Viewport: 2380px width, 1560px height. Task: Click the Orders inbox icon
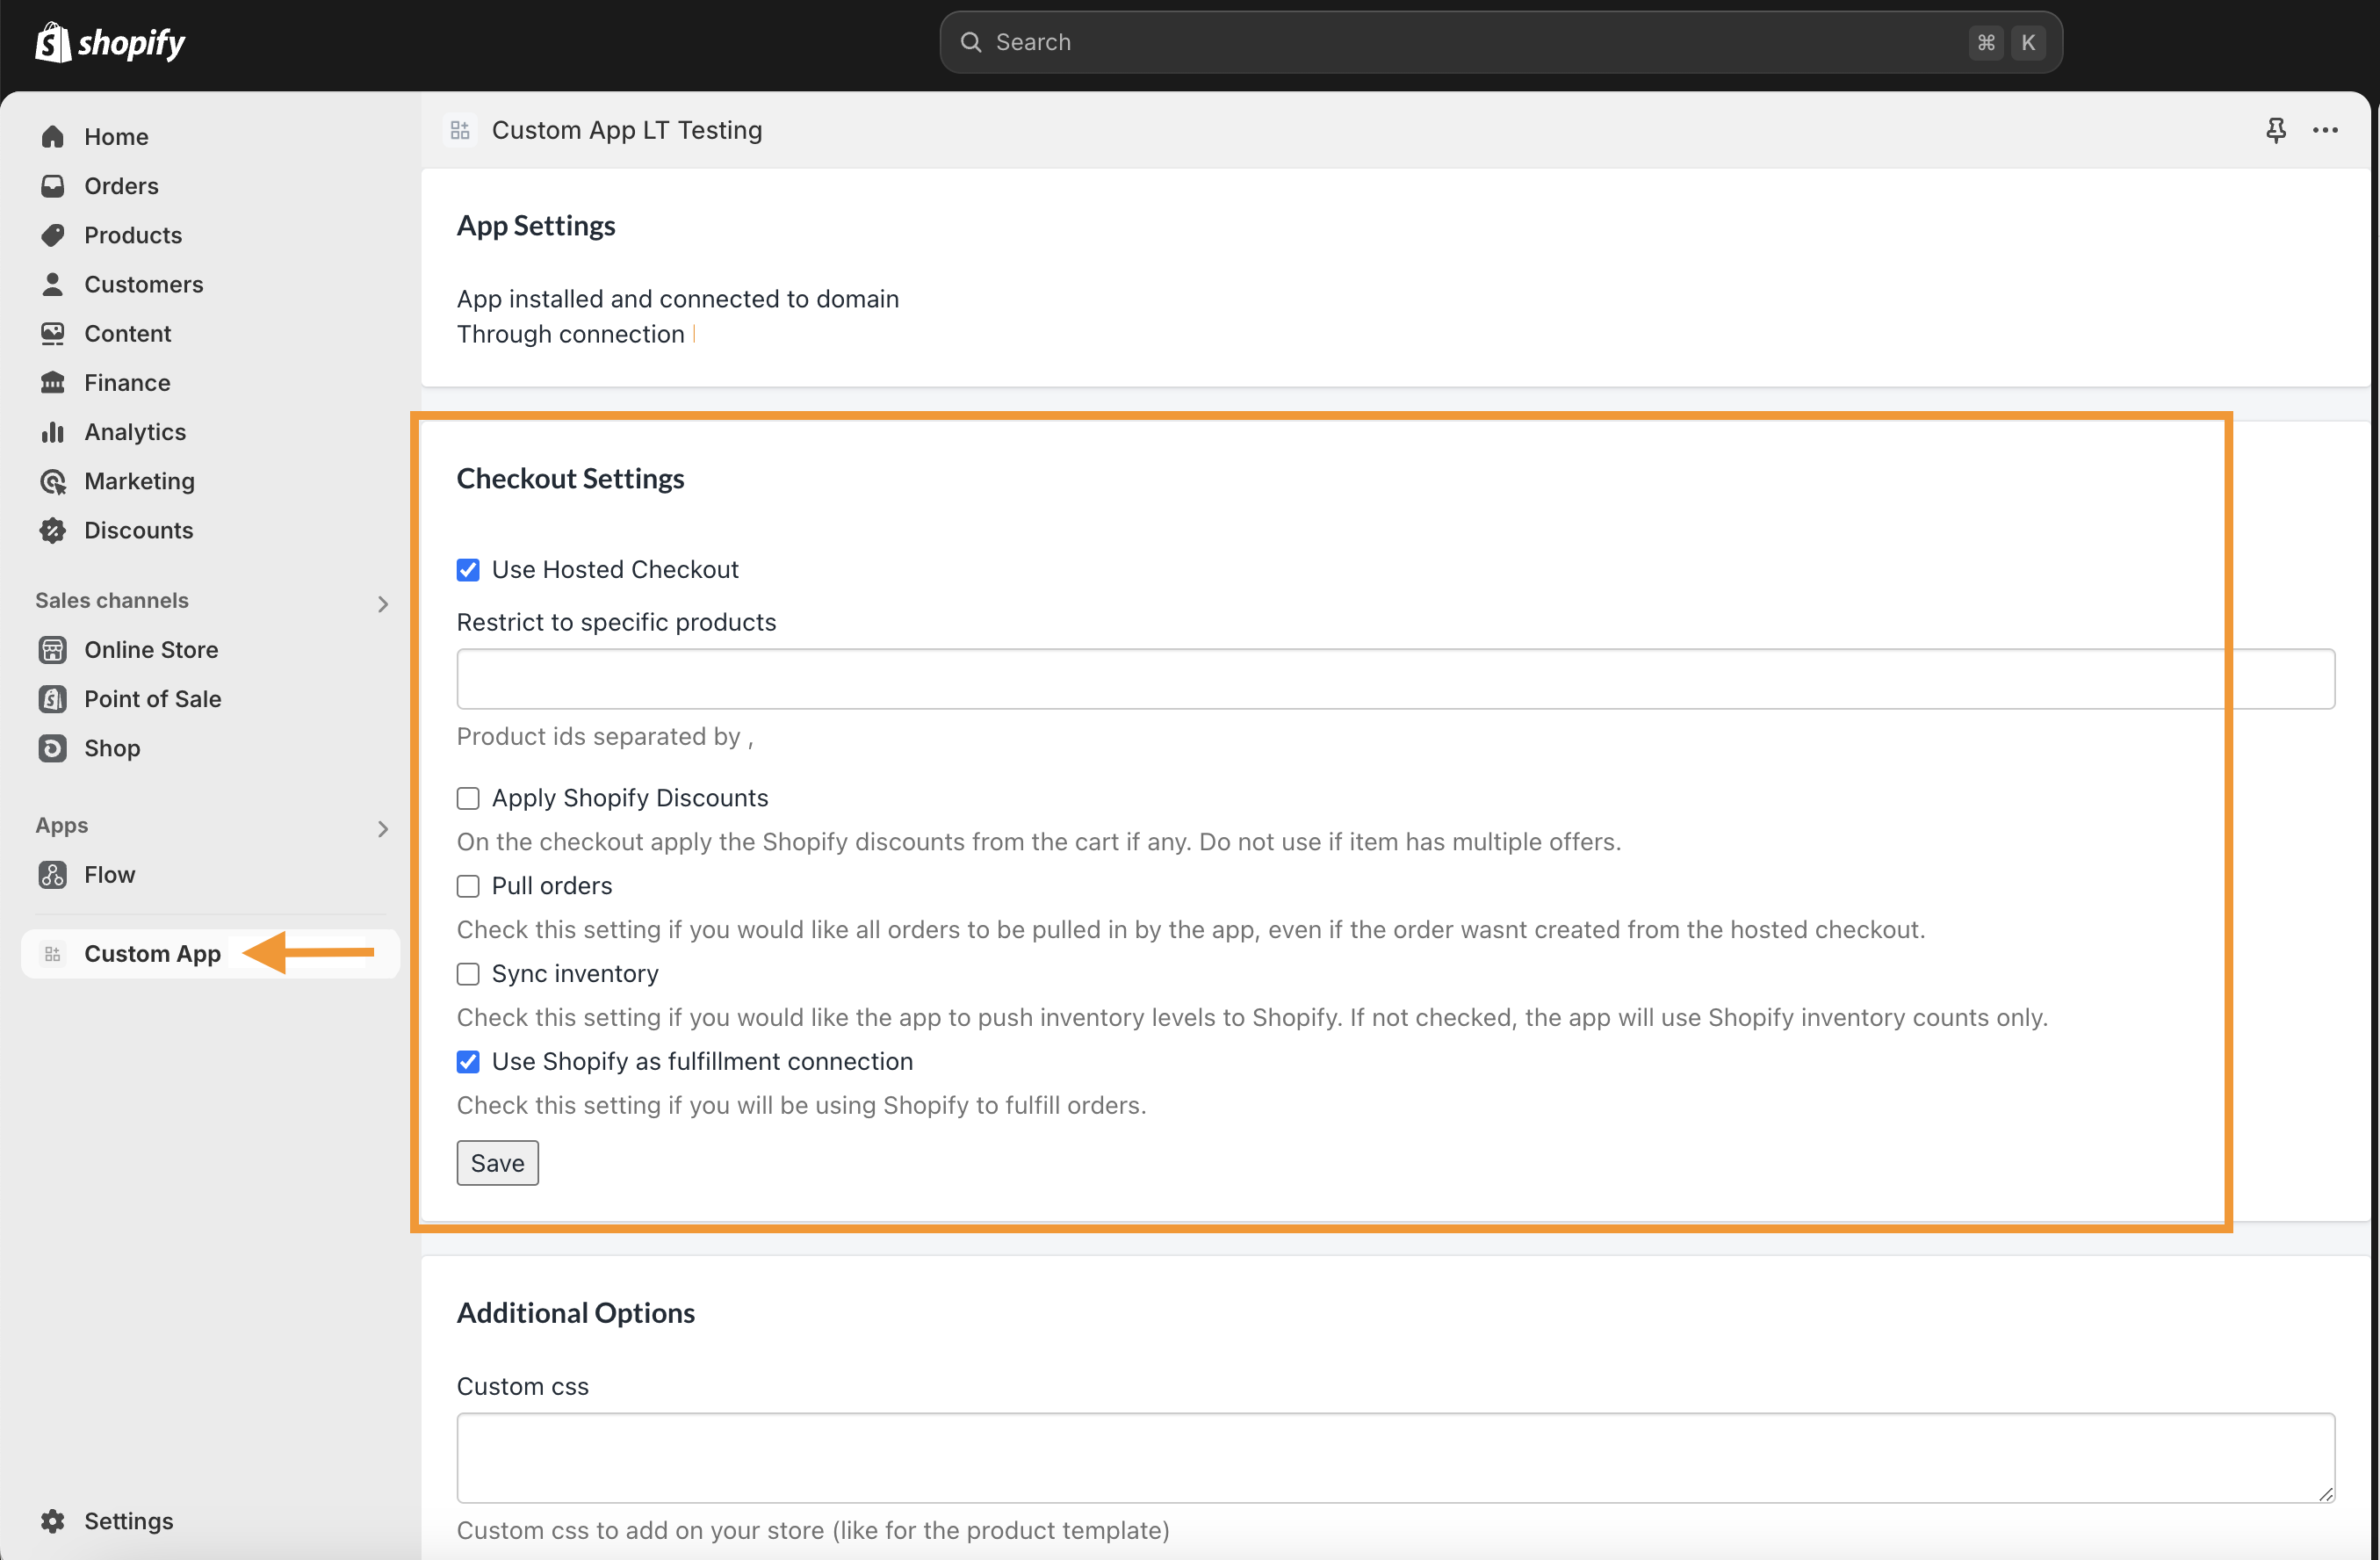(53, 185)
